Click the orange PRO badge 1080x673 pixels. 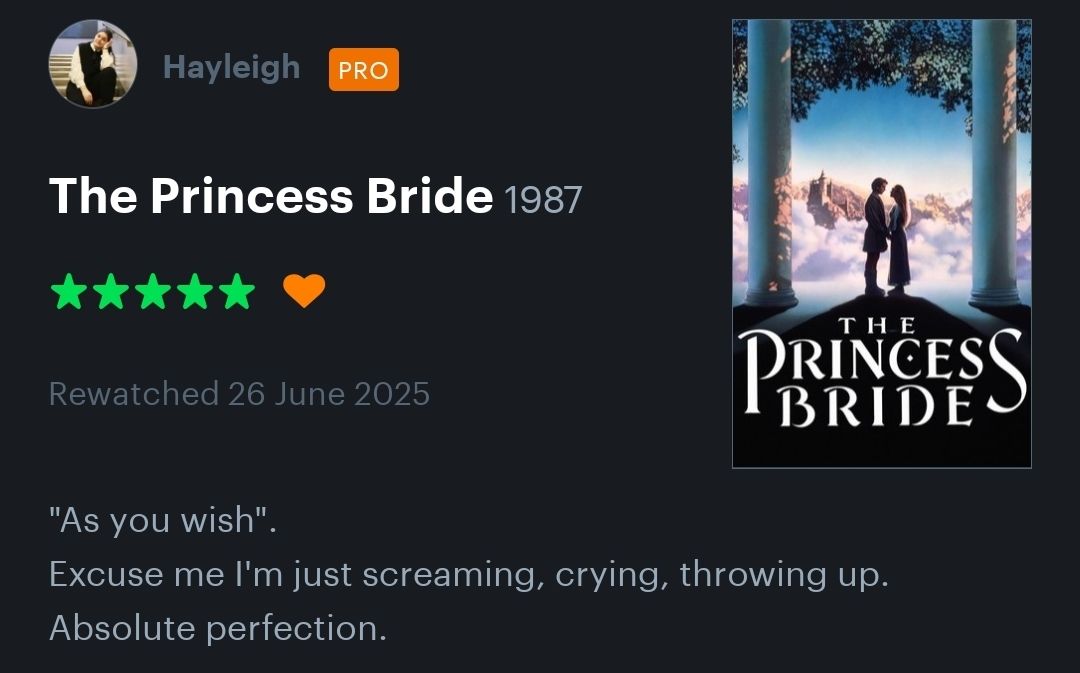(363, 70)
